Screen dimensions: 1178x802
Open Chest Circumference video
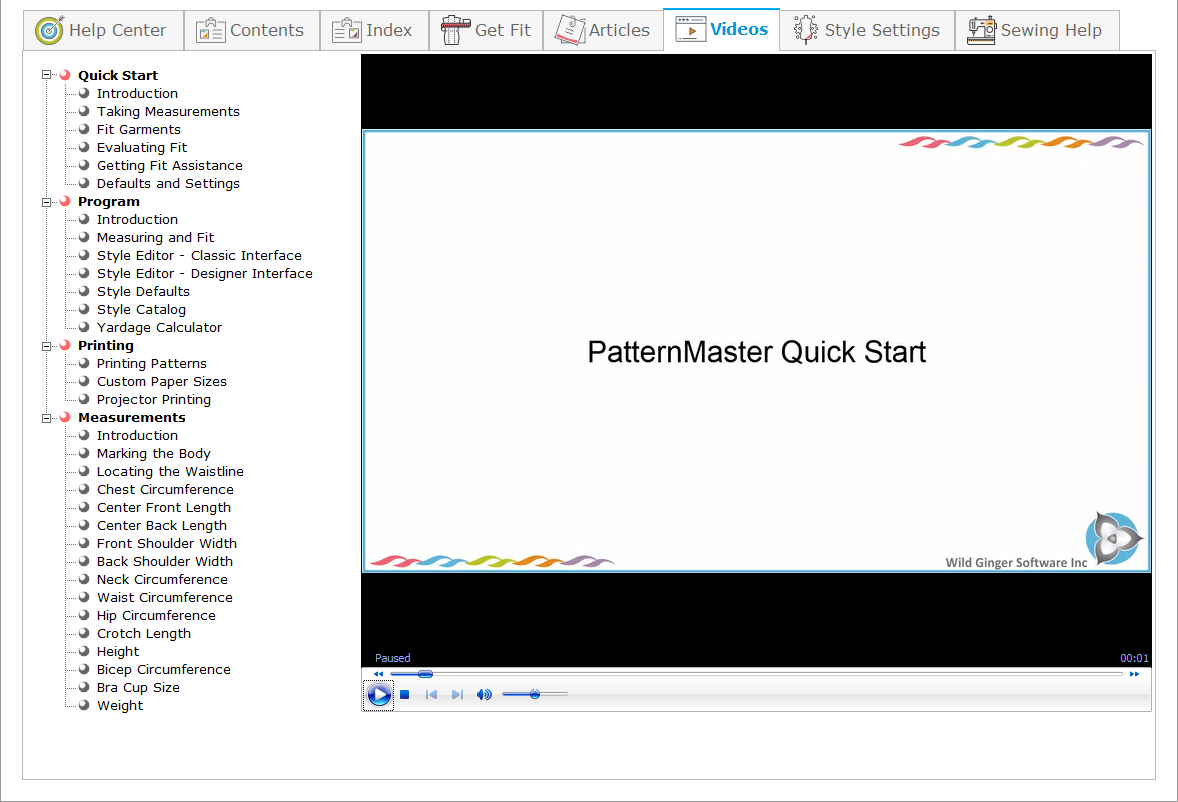tap(165, 490)
